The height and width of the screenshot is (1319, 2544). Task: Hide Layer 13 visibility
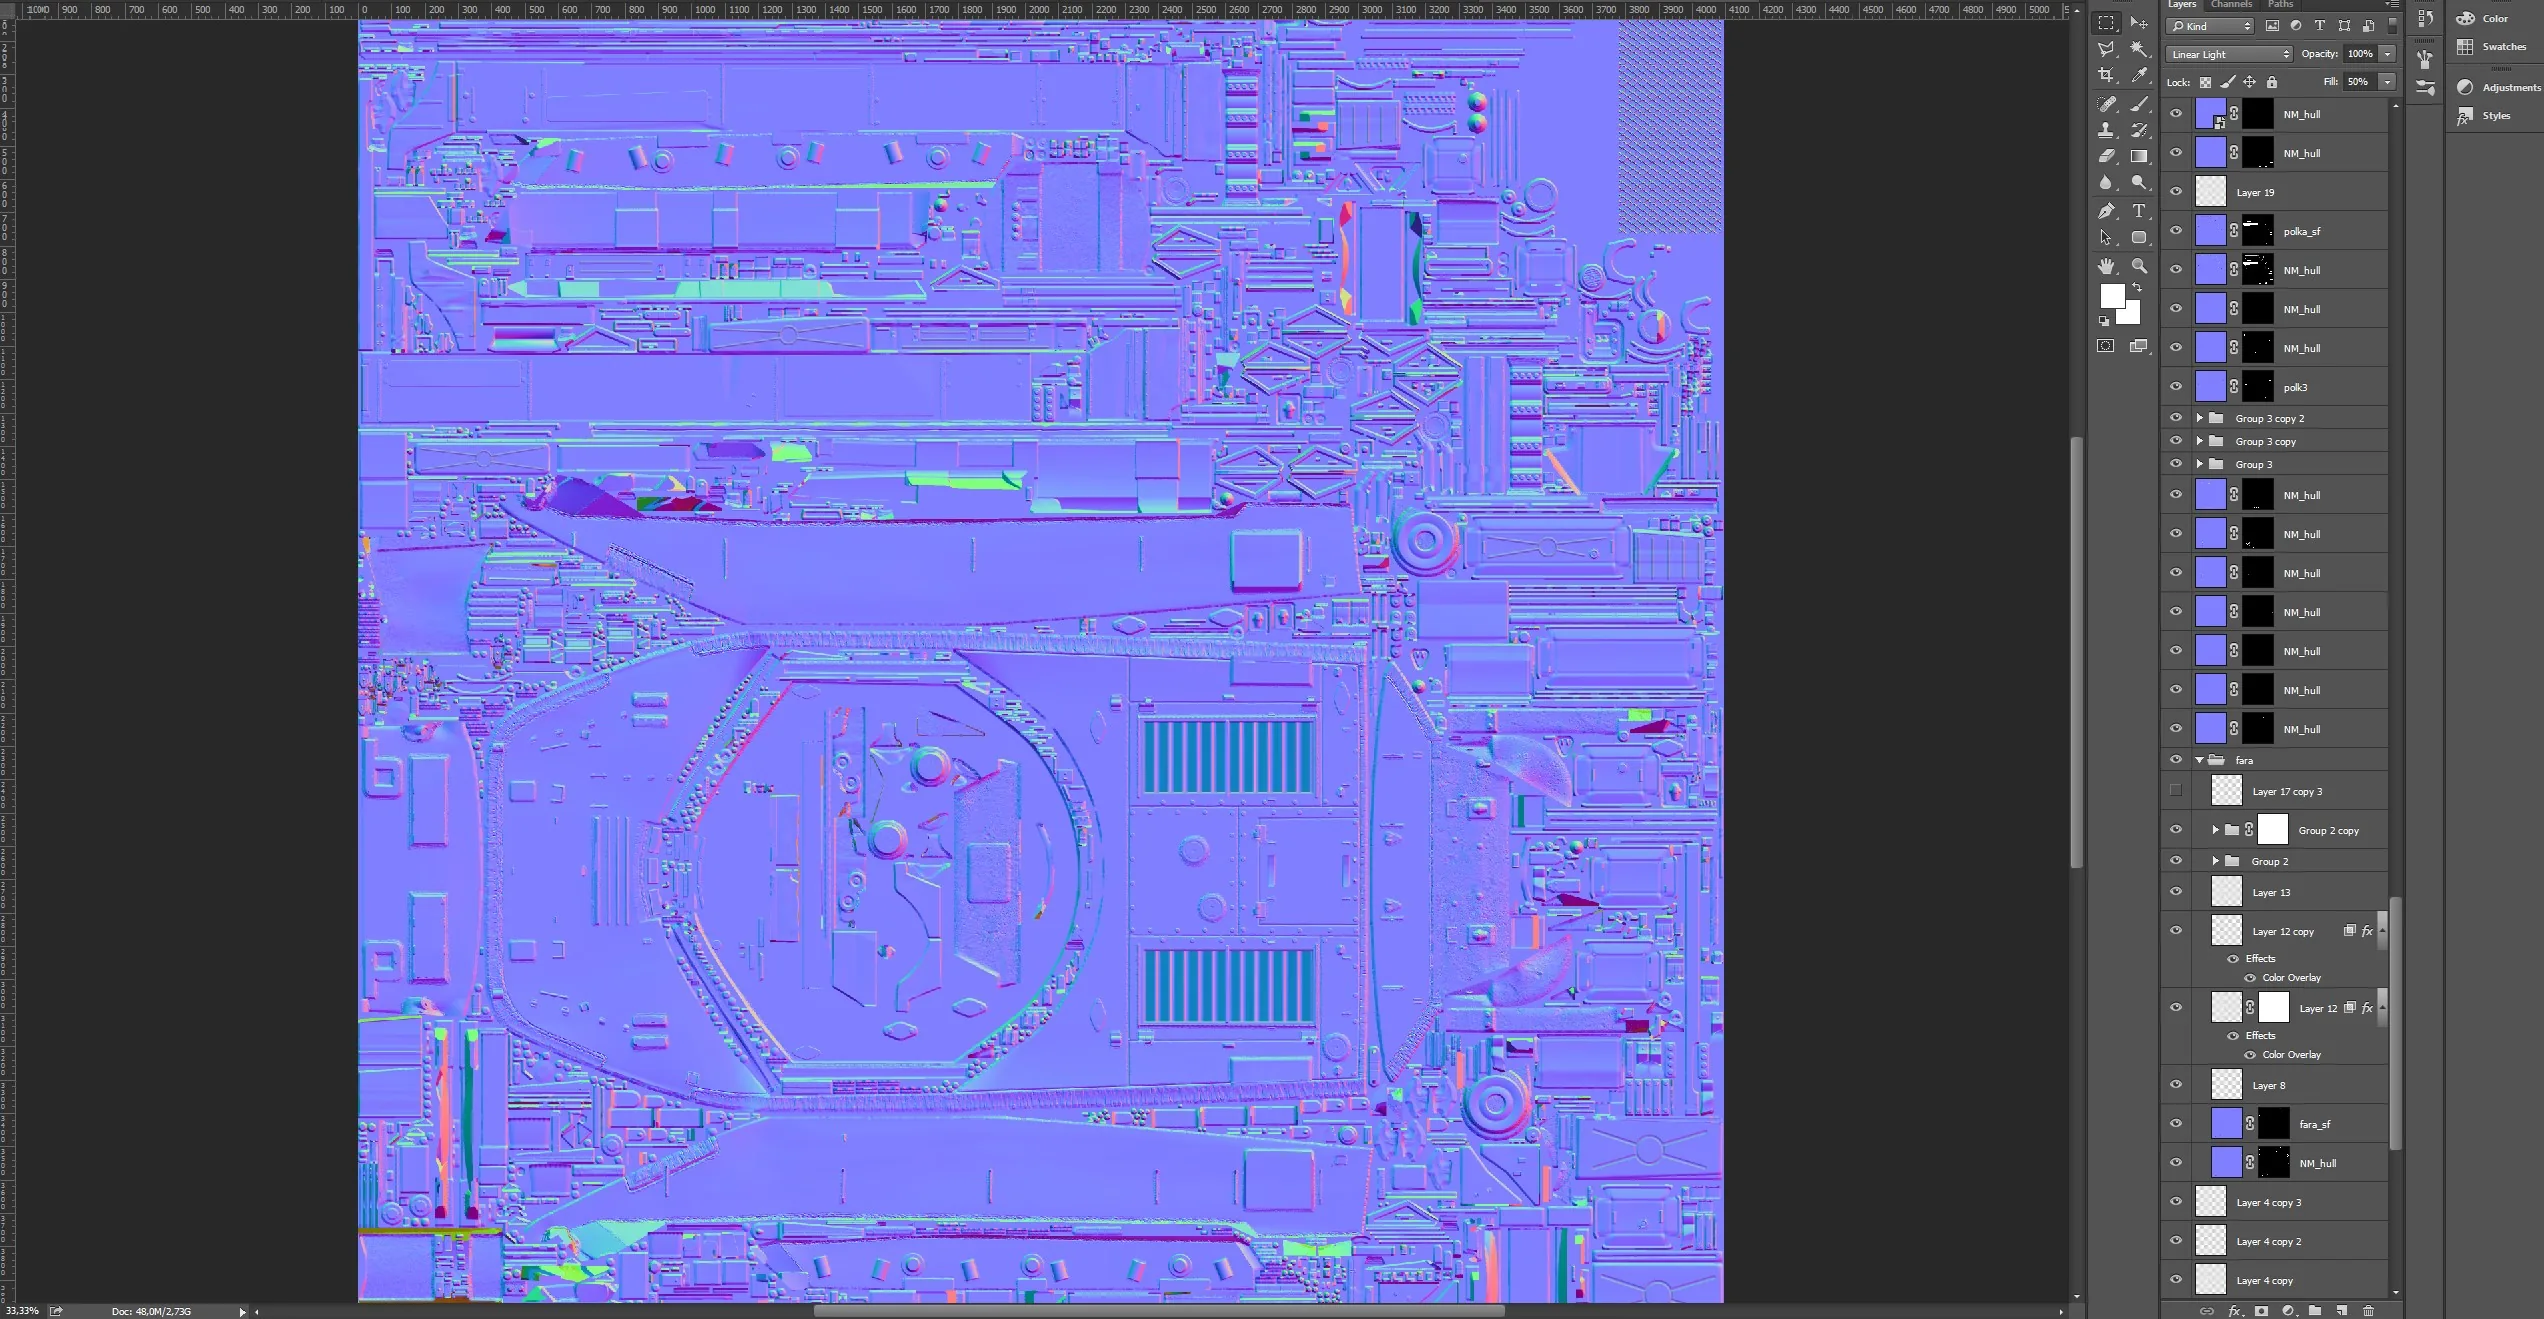click(2176, 892)
